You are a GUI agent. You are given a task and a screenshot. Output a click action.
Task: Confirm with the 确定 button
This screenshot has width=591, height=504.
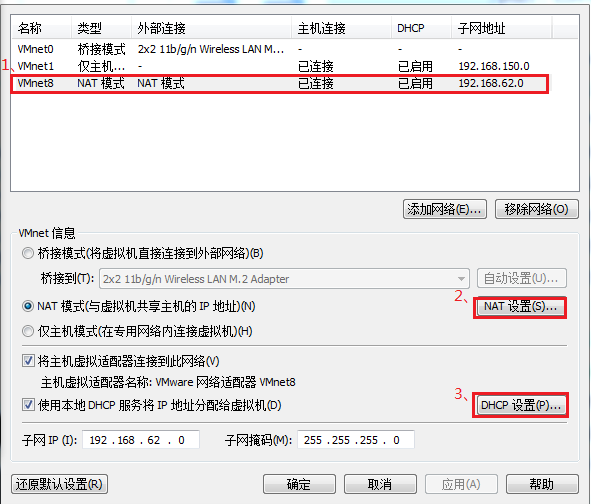299,484
